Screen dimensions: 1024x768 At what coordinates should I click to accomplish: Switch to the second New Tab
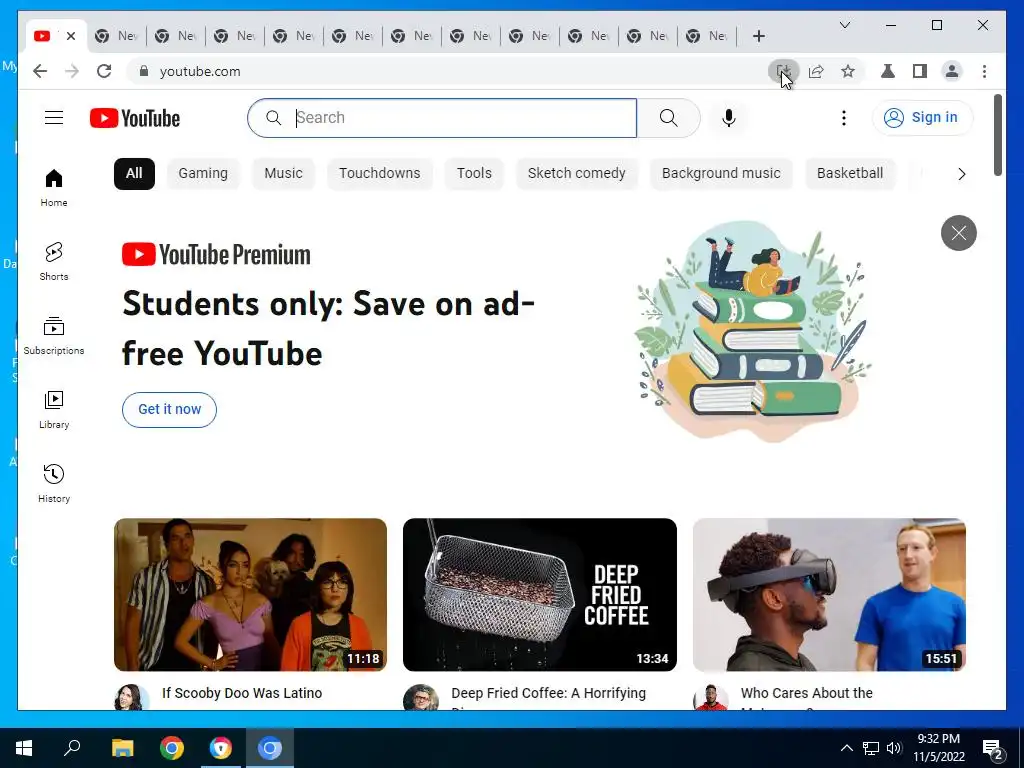(x=176, y=36)
